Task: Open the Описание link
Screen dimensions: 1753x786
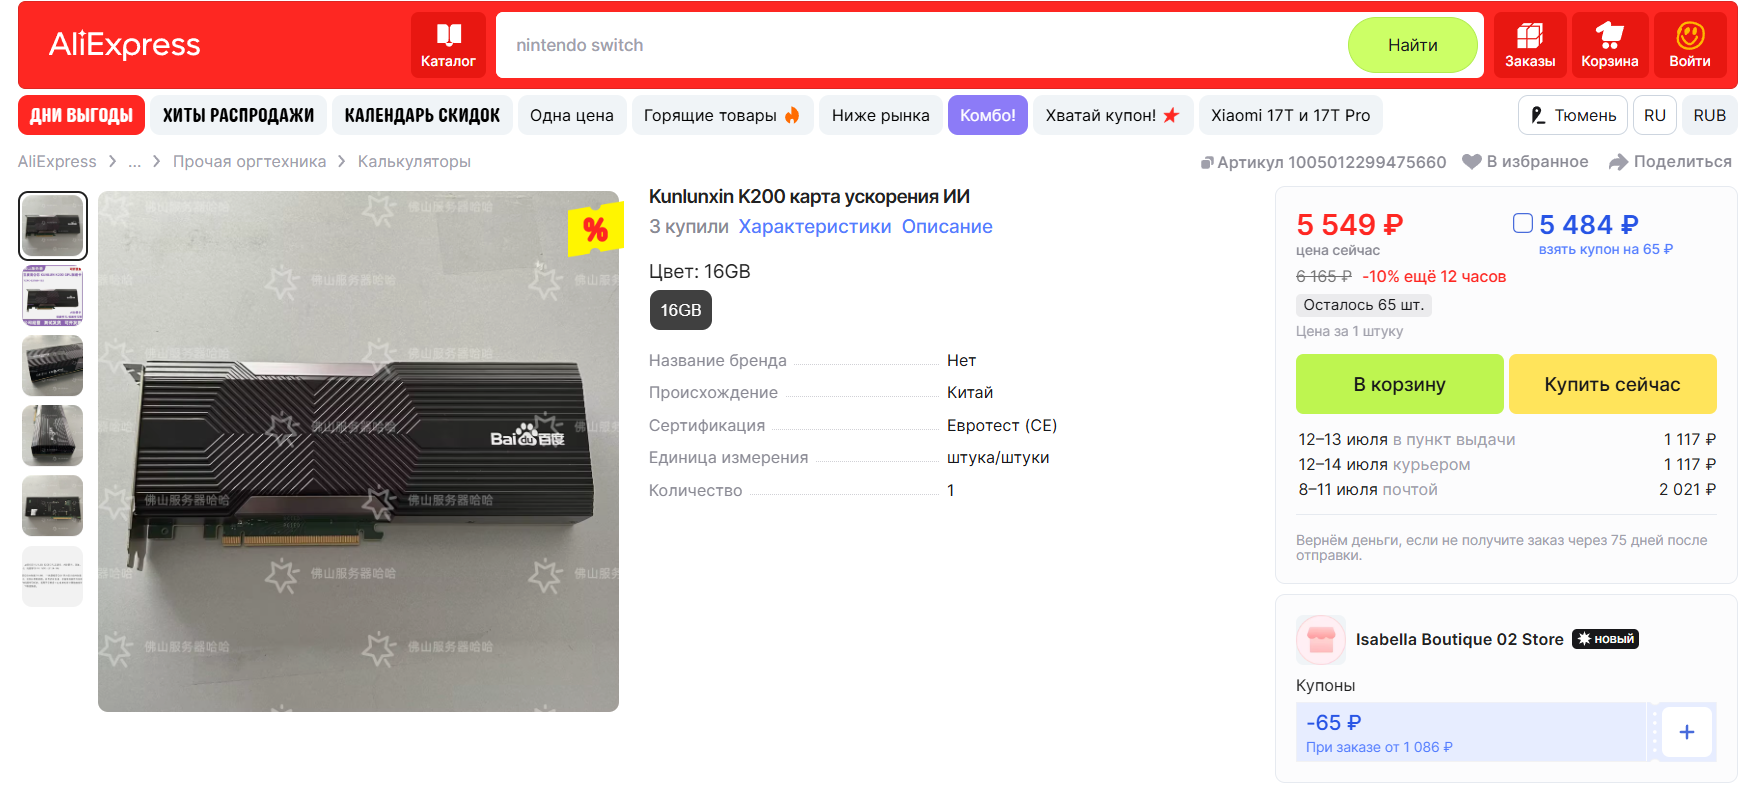Action: (947, 227)
